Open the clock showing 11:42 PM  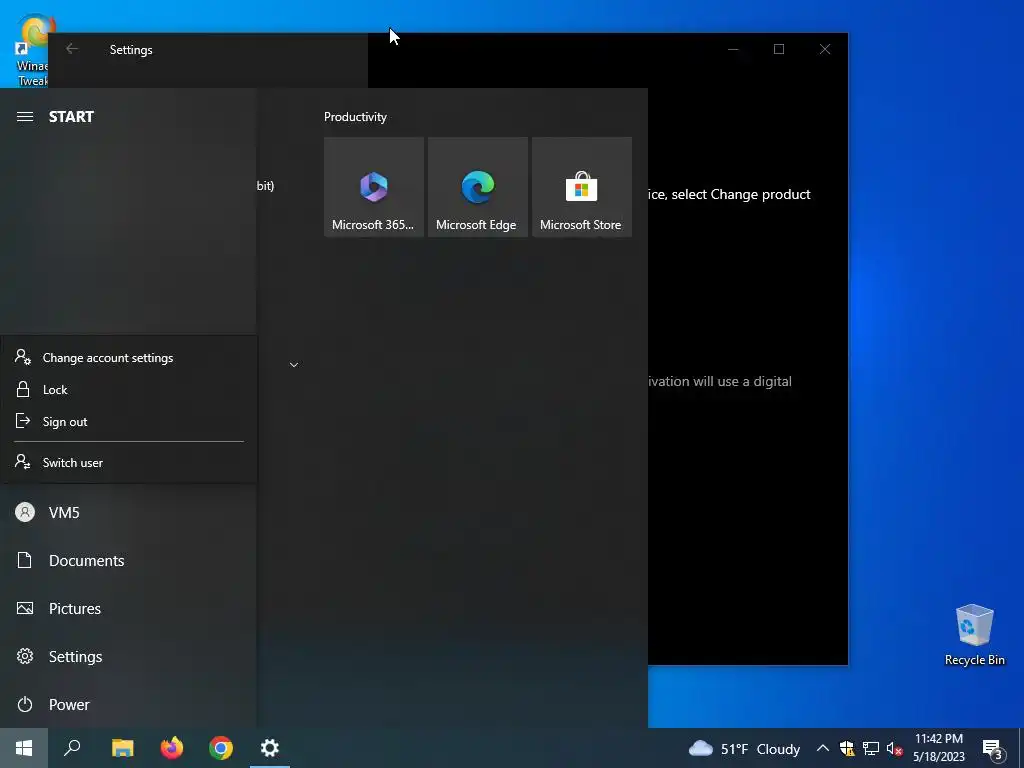click(x=939, y=748)
